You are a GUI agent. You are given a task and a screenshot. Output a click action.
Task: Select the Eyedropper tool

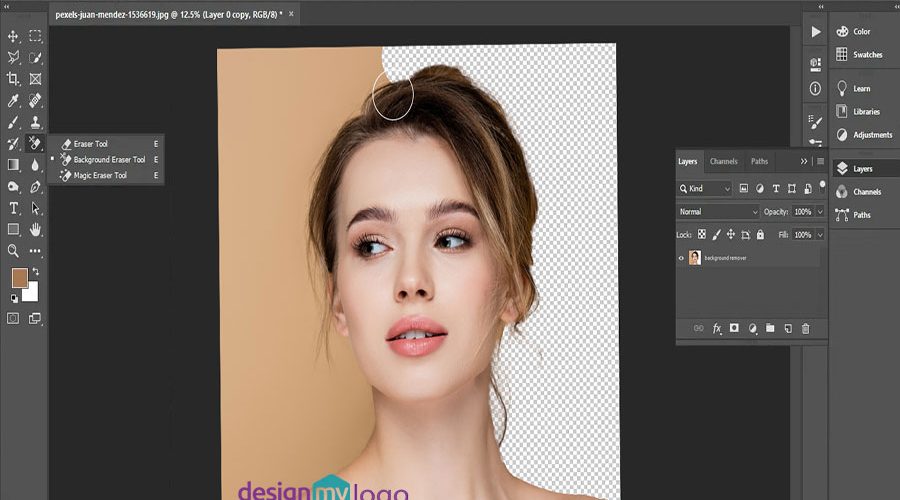click(x=13, y=100)
